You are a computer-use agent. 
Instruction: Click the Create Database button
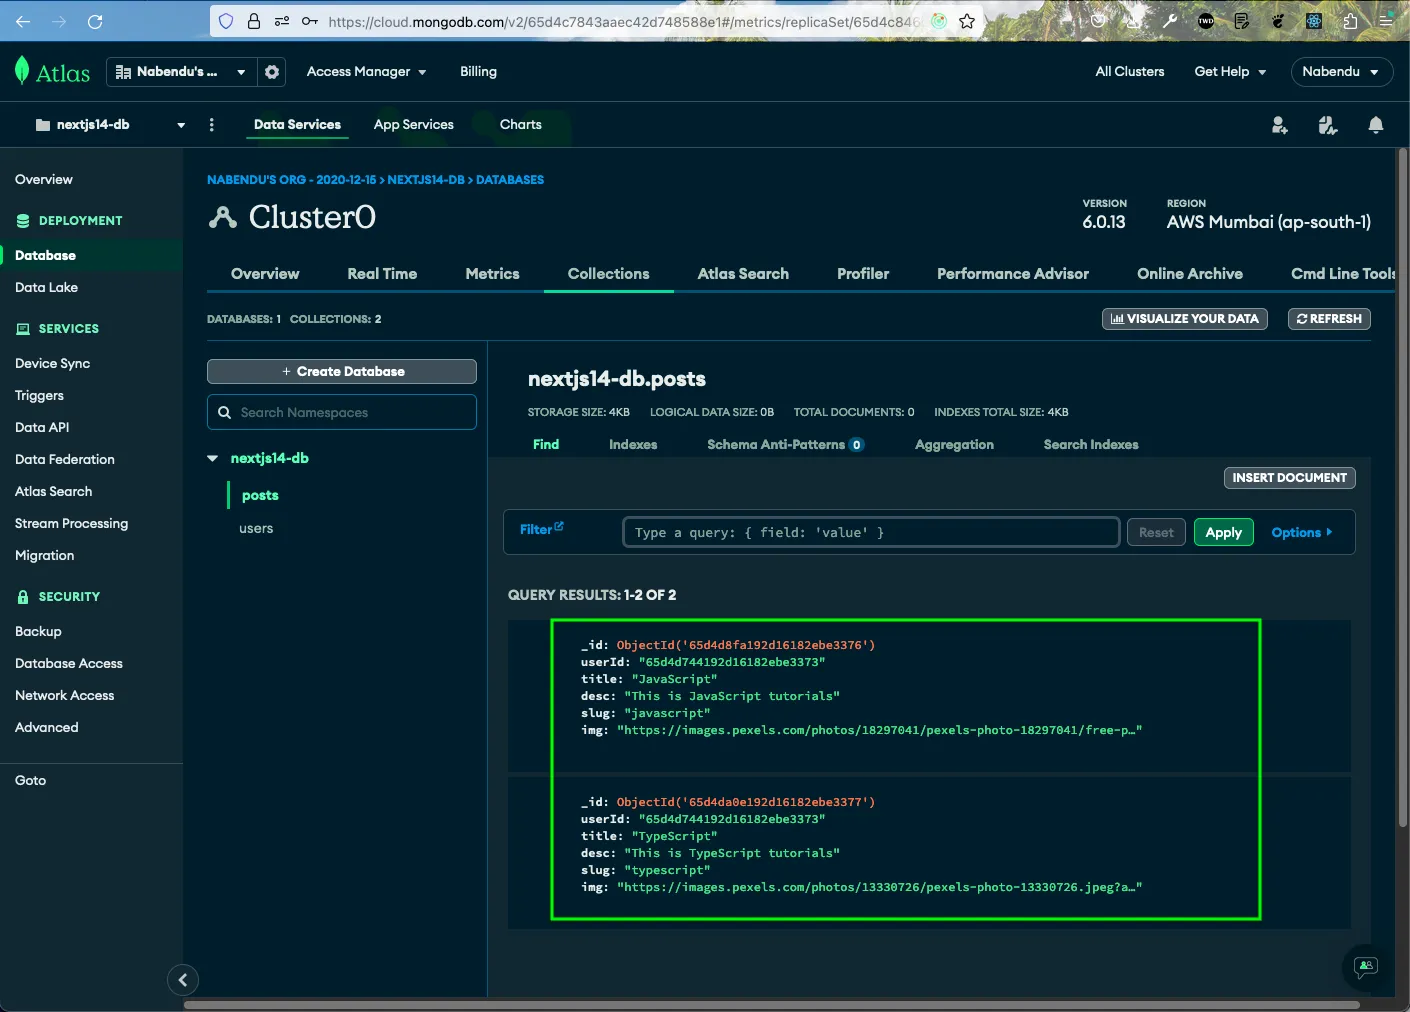point(342,371)
